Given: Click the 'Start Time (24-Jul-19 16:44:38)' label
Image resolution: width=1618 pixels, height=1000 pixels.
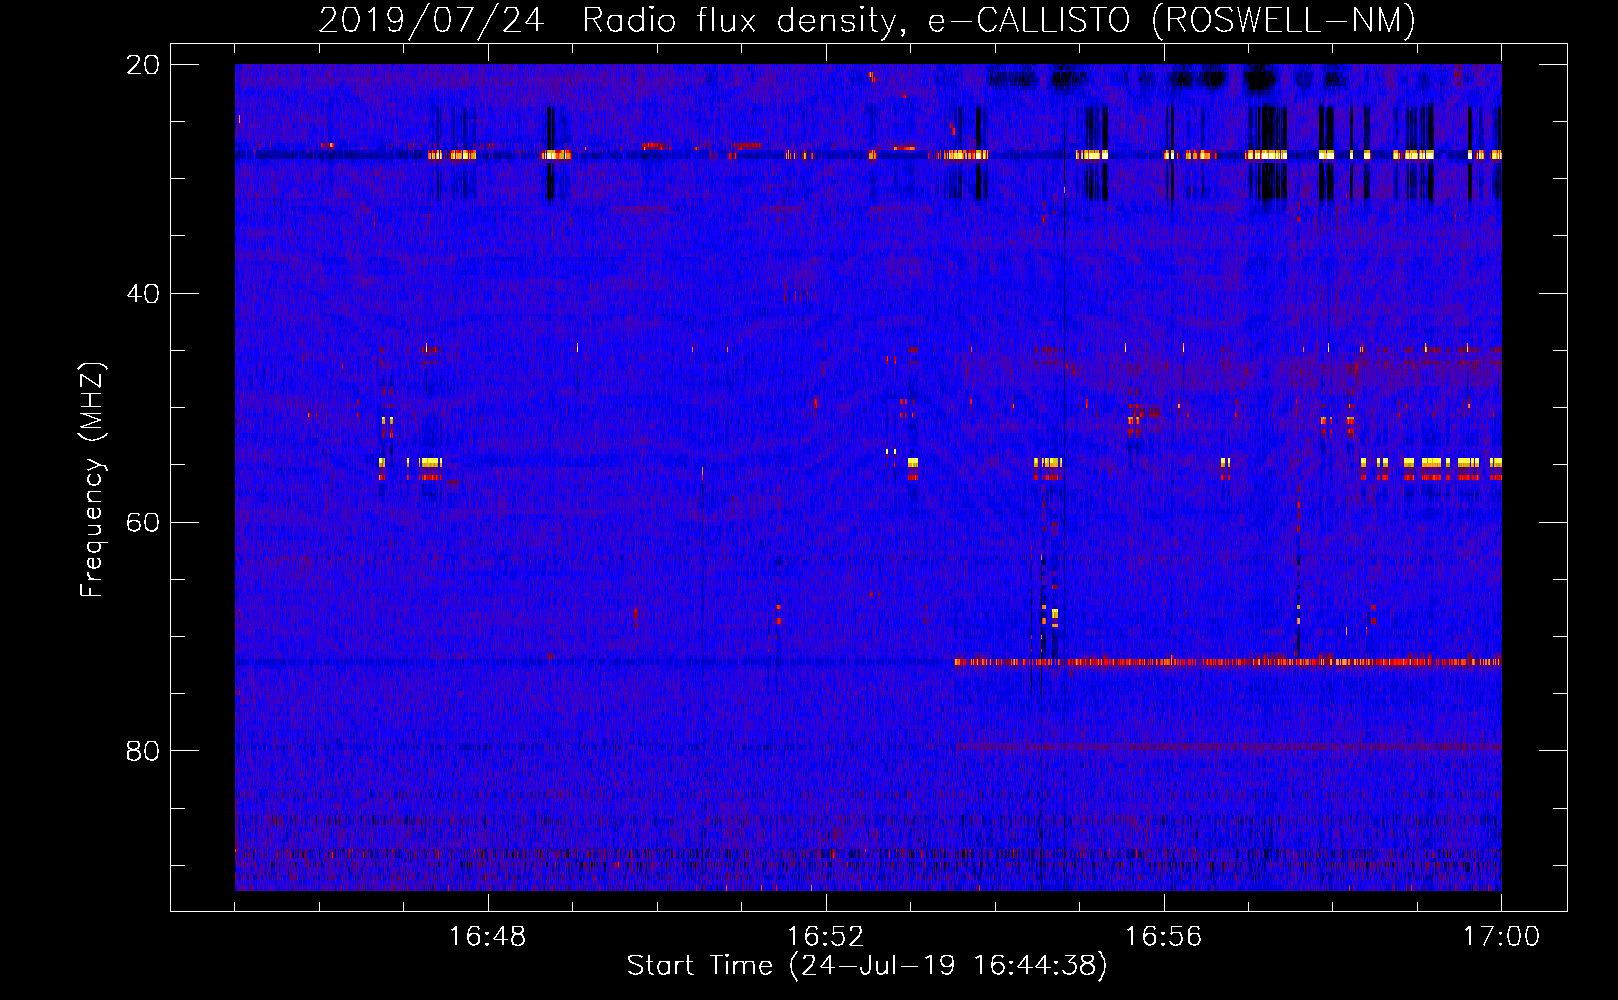Looking at the screenshot, I should pos(867,966).
